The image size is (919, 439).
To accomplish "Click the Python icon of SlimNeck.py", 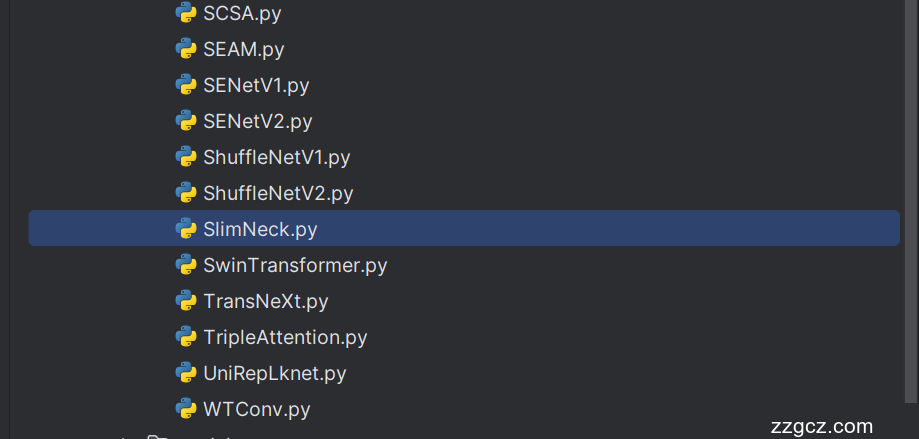I will pos(185,229).
